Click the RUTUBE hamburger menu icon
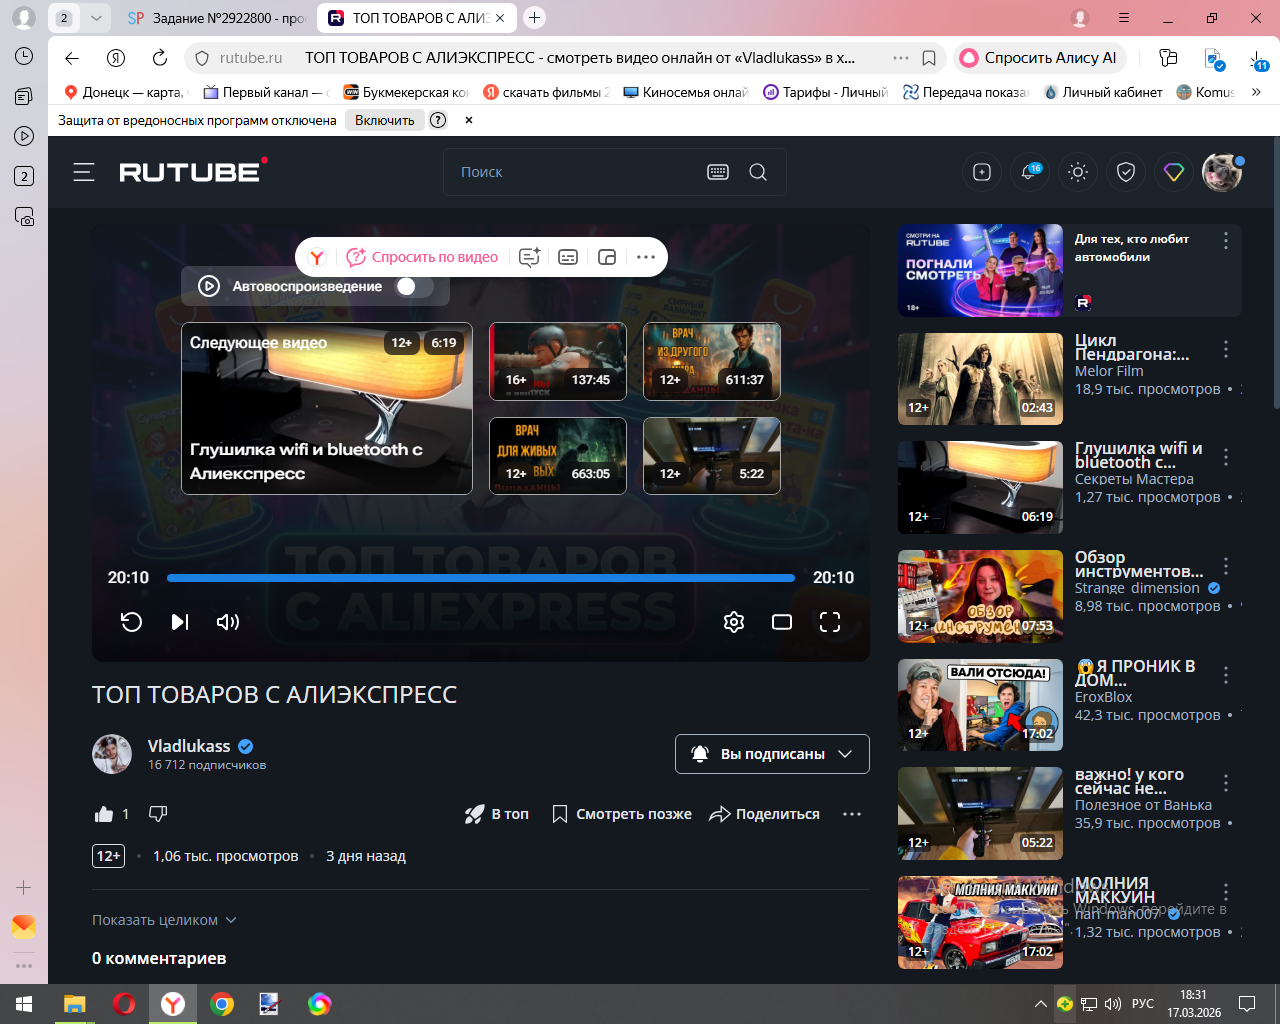Image resolution: width=1280 pixels, height=1024 pixels. tap(84, 172)
